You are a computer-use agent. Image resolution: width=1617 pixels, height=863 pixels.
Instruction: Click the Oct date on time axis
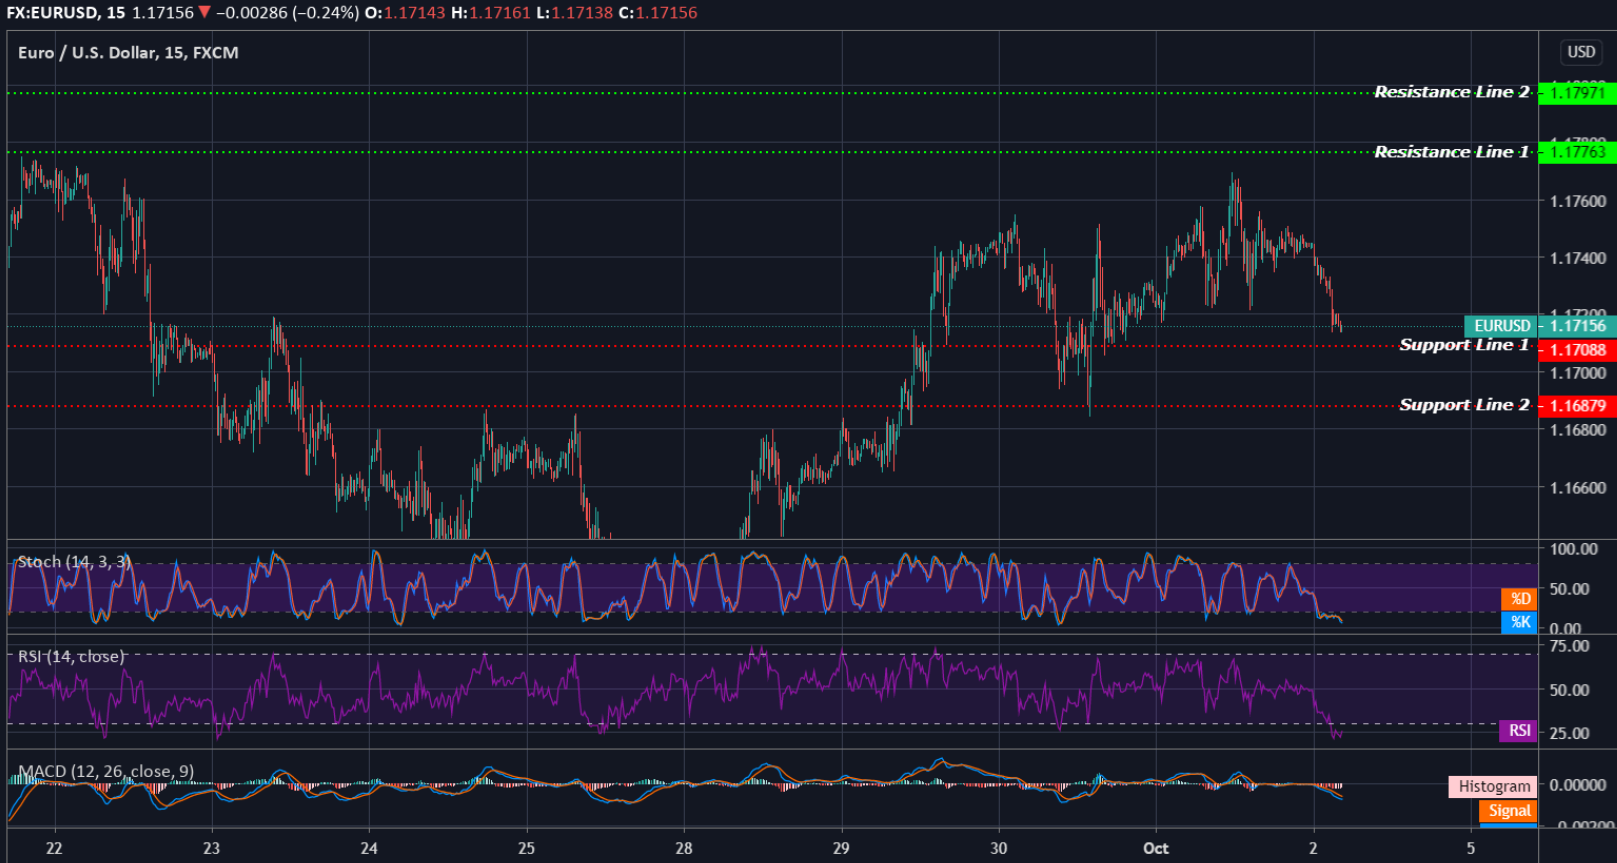pos(1156,848)
